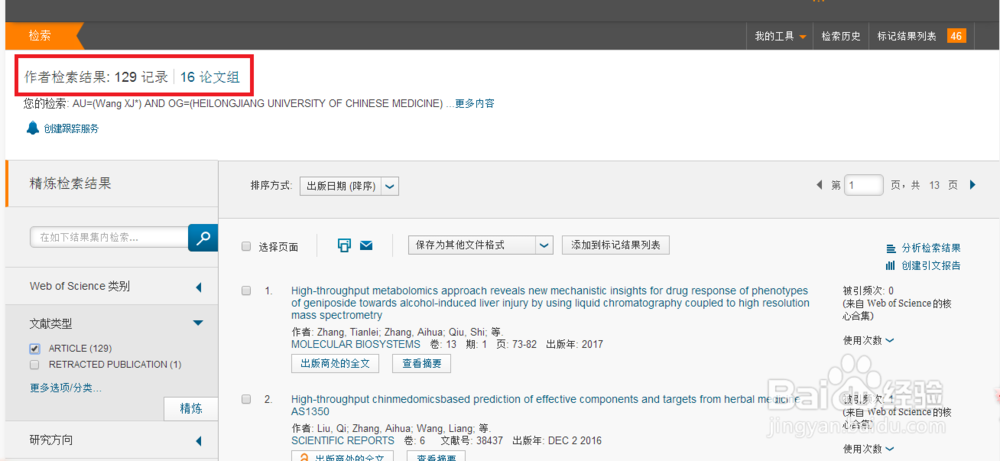The height and width of the screenshot is (461, 1000).
Task: Click the 创建跟踪服务 link
Action: click(71, 129)
